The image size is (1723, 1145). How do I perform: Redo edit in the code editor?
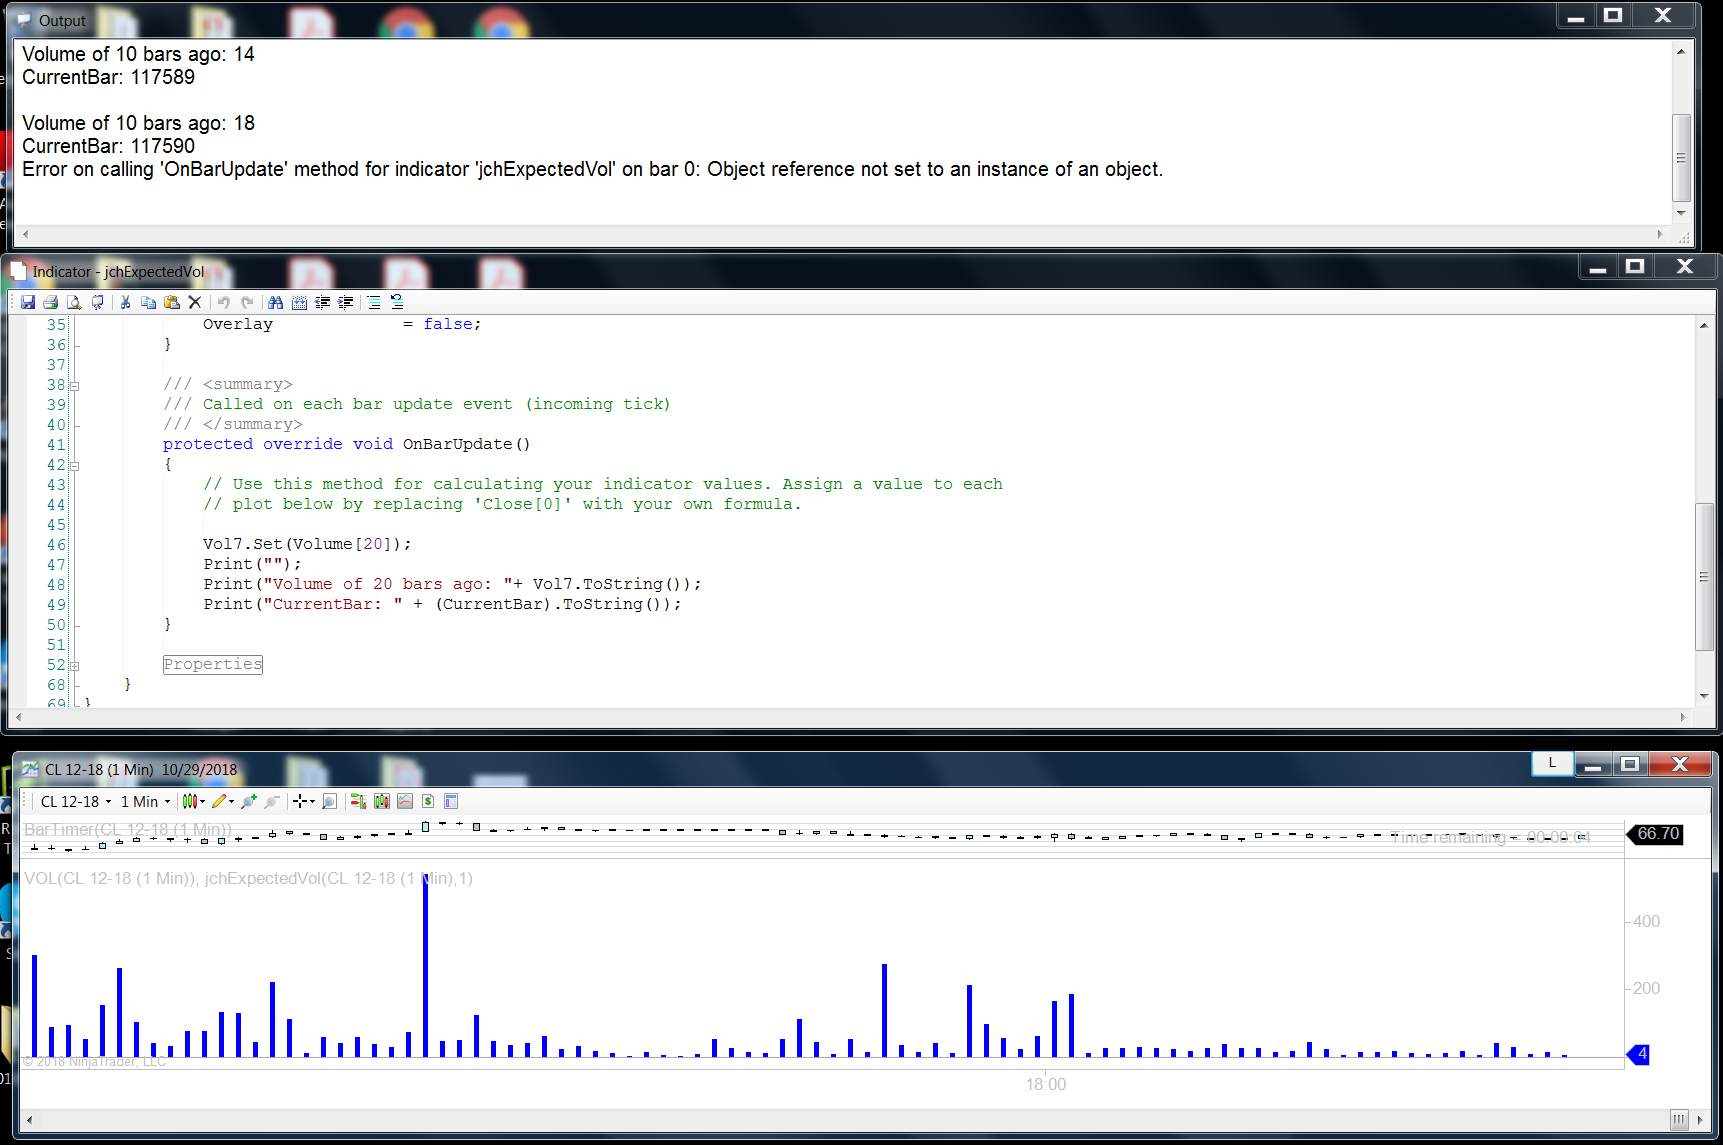coord(247,302)
